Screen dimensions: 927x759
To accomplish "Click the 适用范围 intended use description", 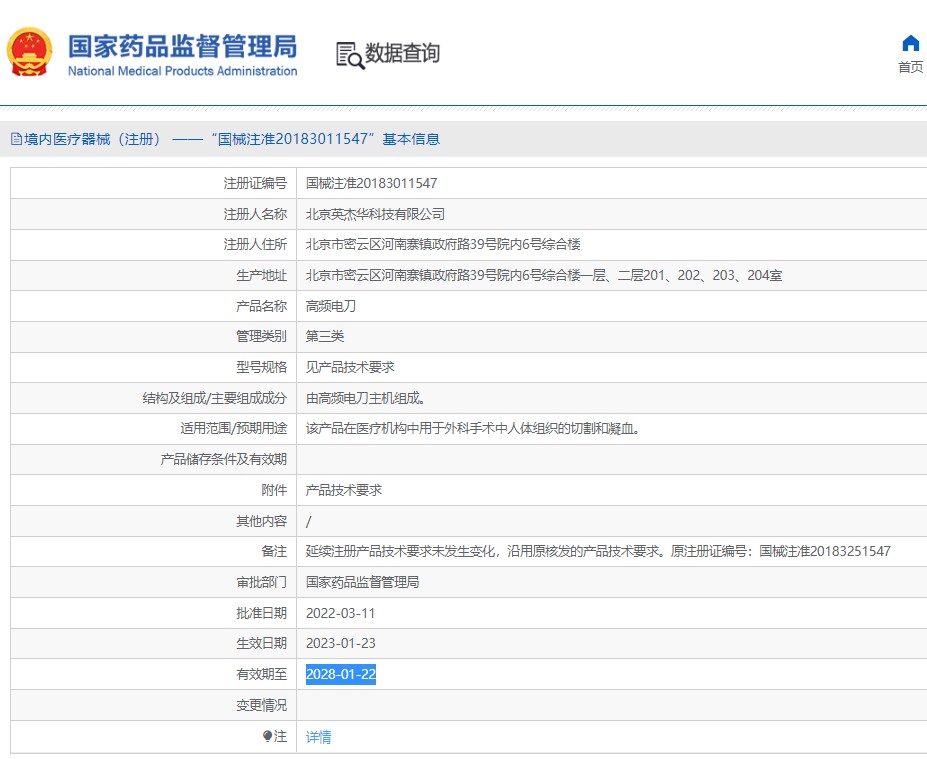I will 472,429.
